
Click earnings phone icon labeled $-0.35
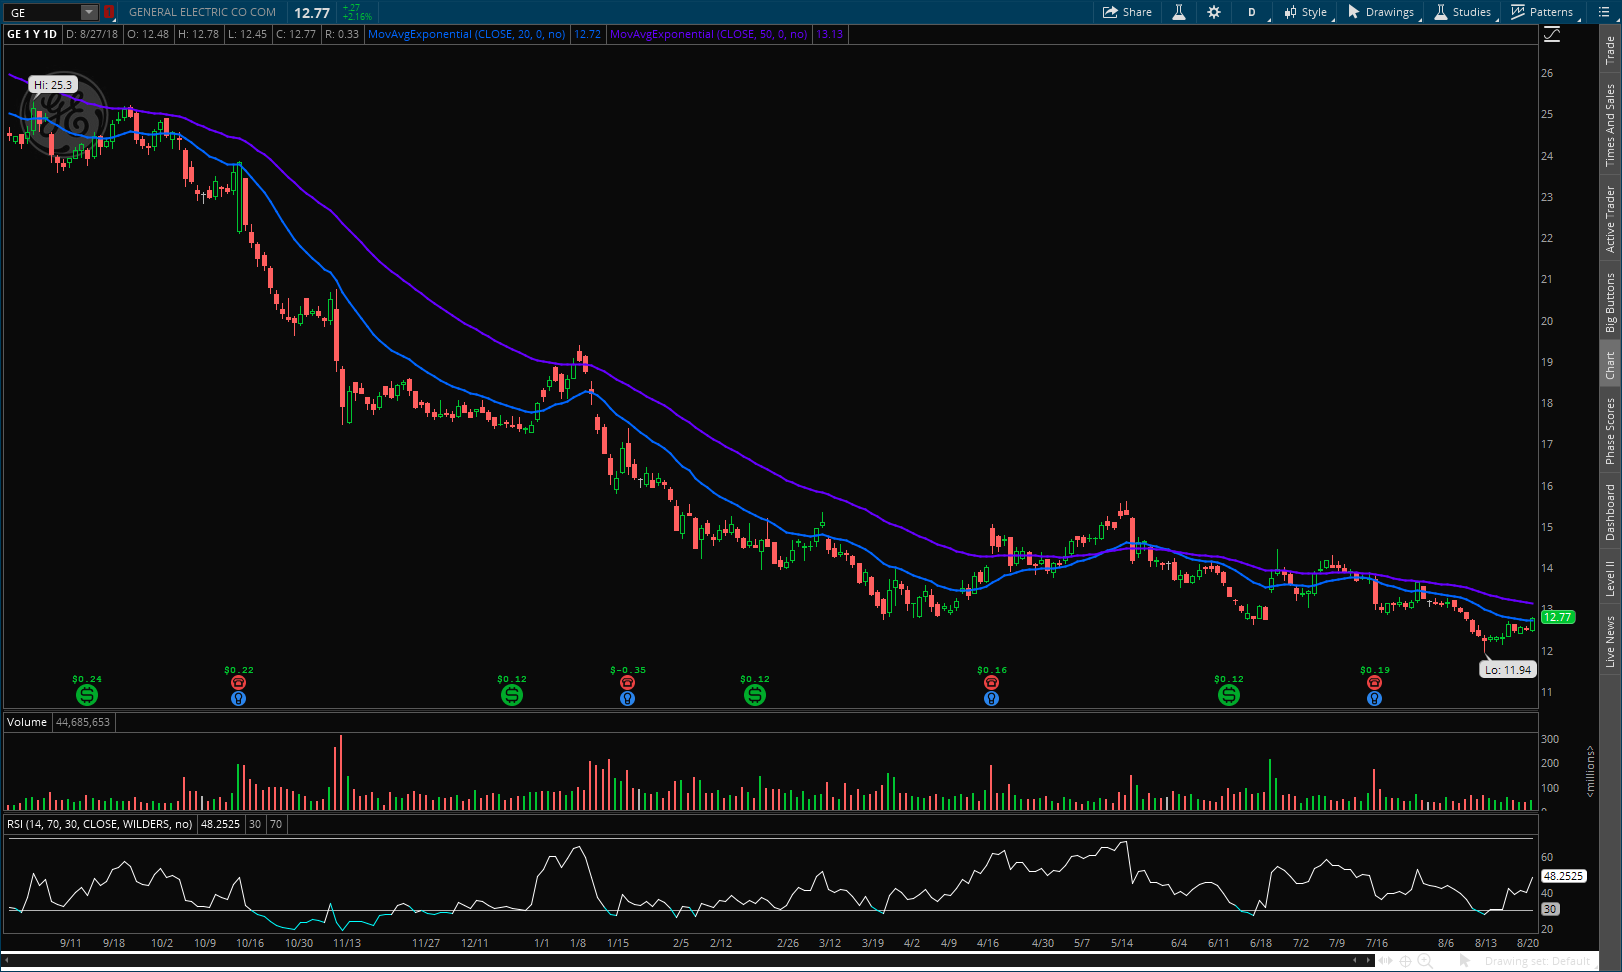coord(627,683)
